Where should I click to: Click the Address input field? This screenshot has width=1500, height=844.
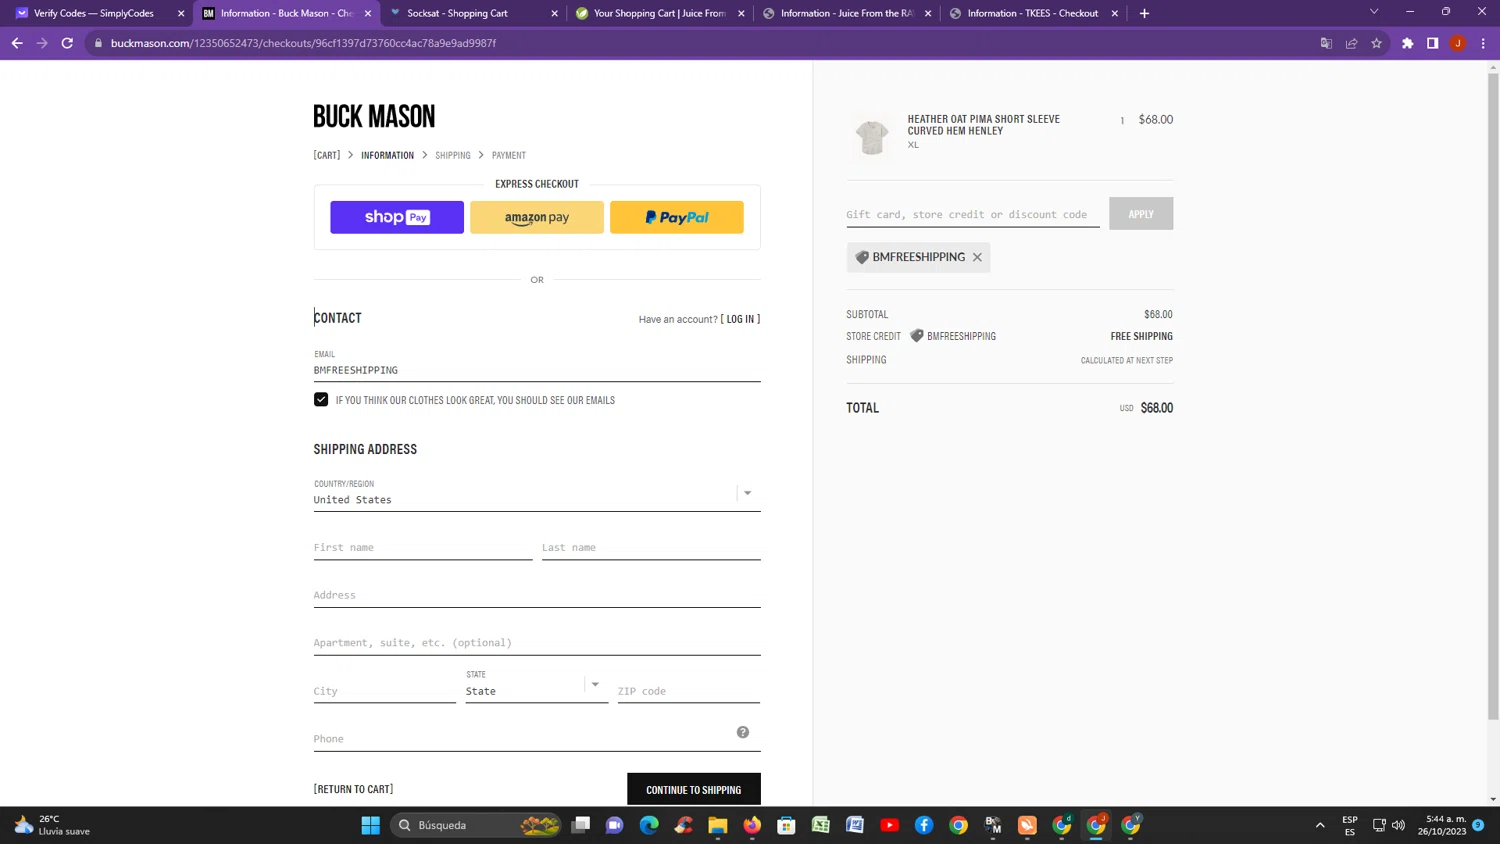click(537, 595)
